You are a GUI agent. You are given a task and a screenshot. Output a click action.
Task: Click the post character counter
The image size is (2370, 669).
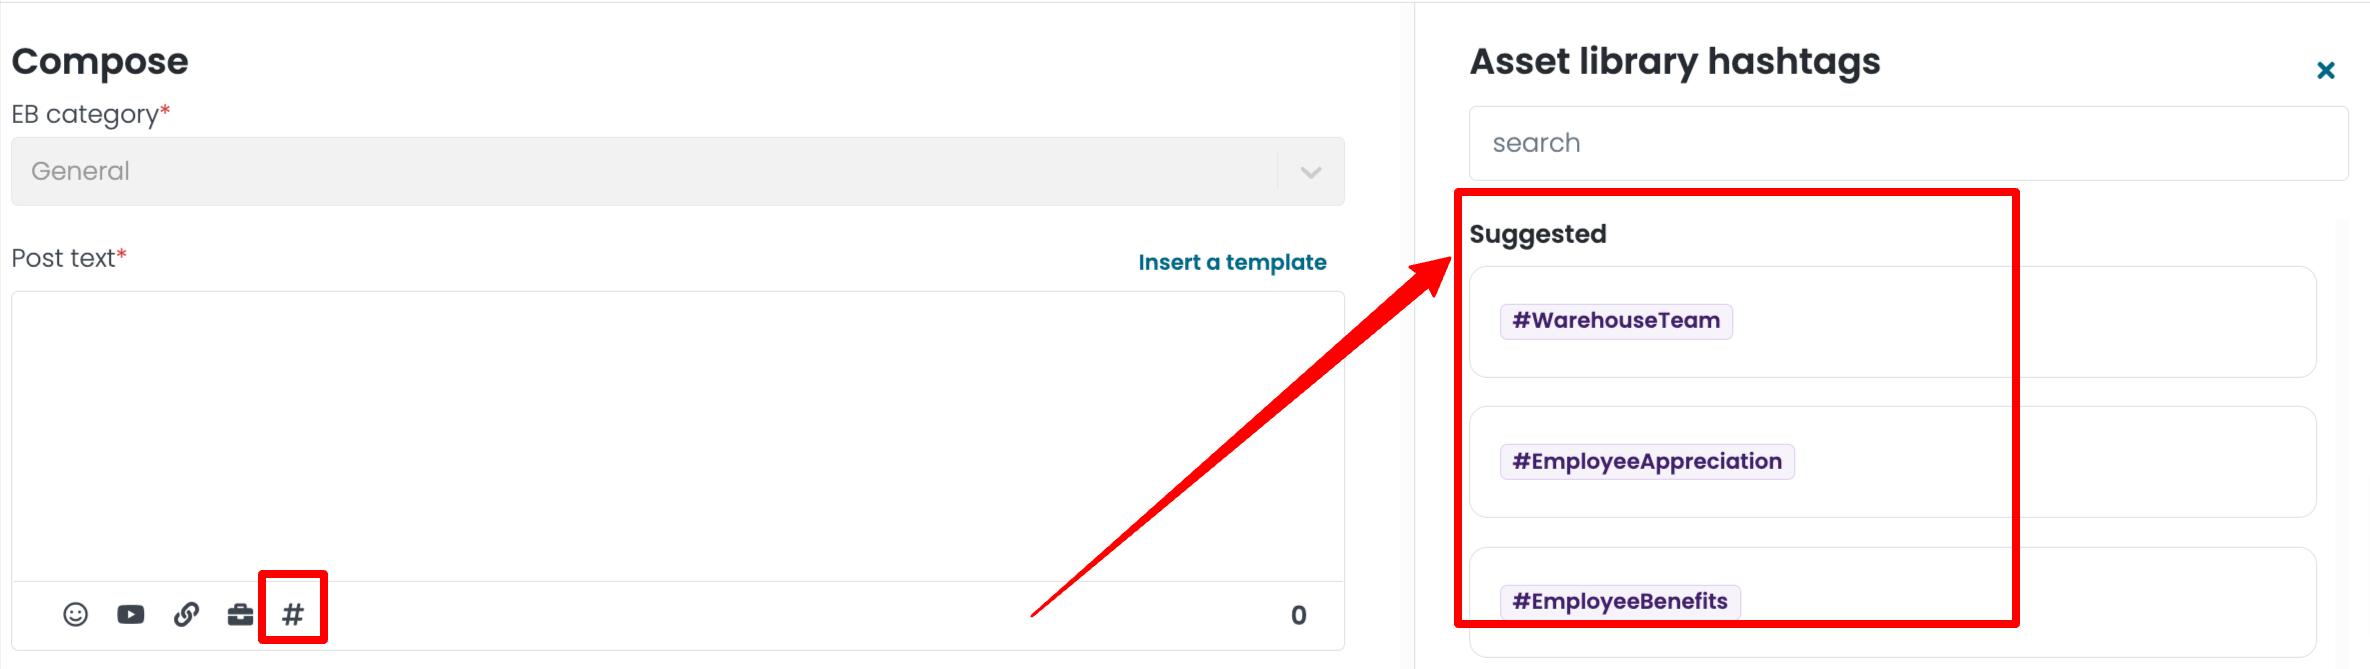coord(1299,615)
